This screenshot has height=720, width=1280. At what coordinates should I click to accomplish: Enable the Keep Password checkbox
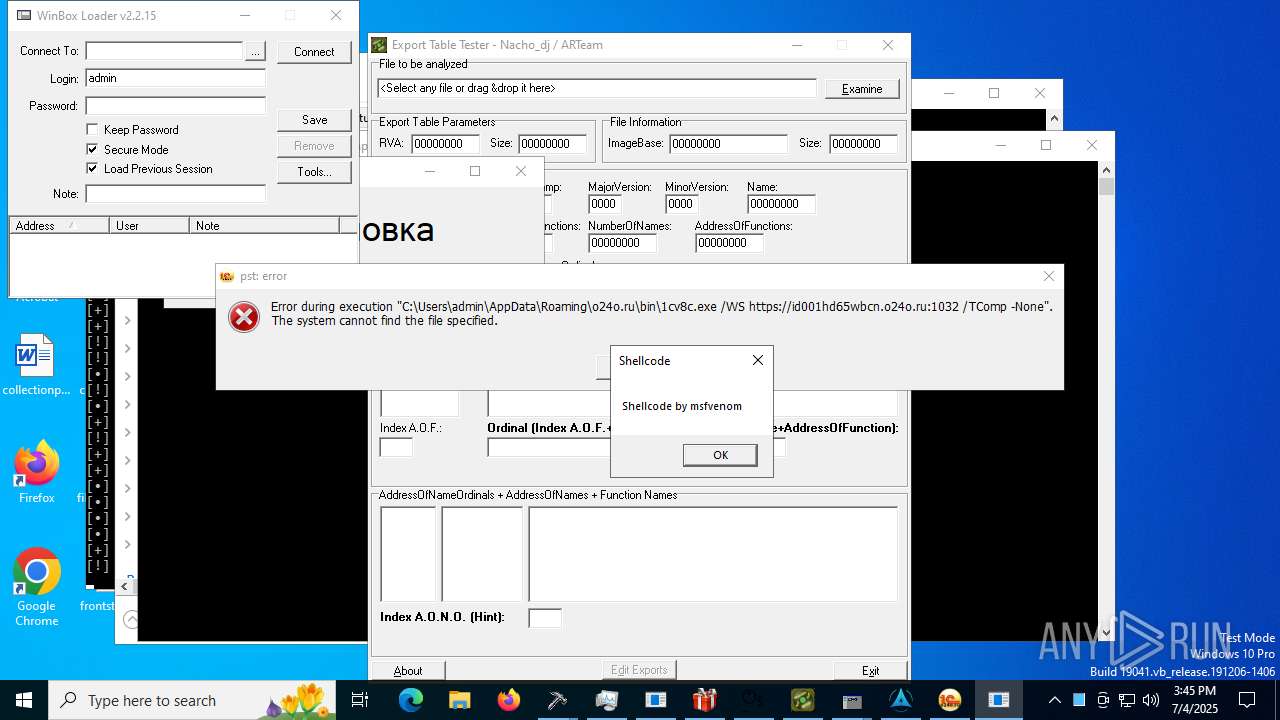[x=92, y=130]
